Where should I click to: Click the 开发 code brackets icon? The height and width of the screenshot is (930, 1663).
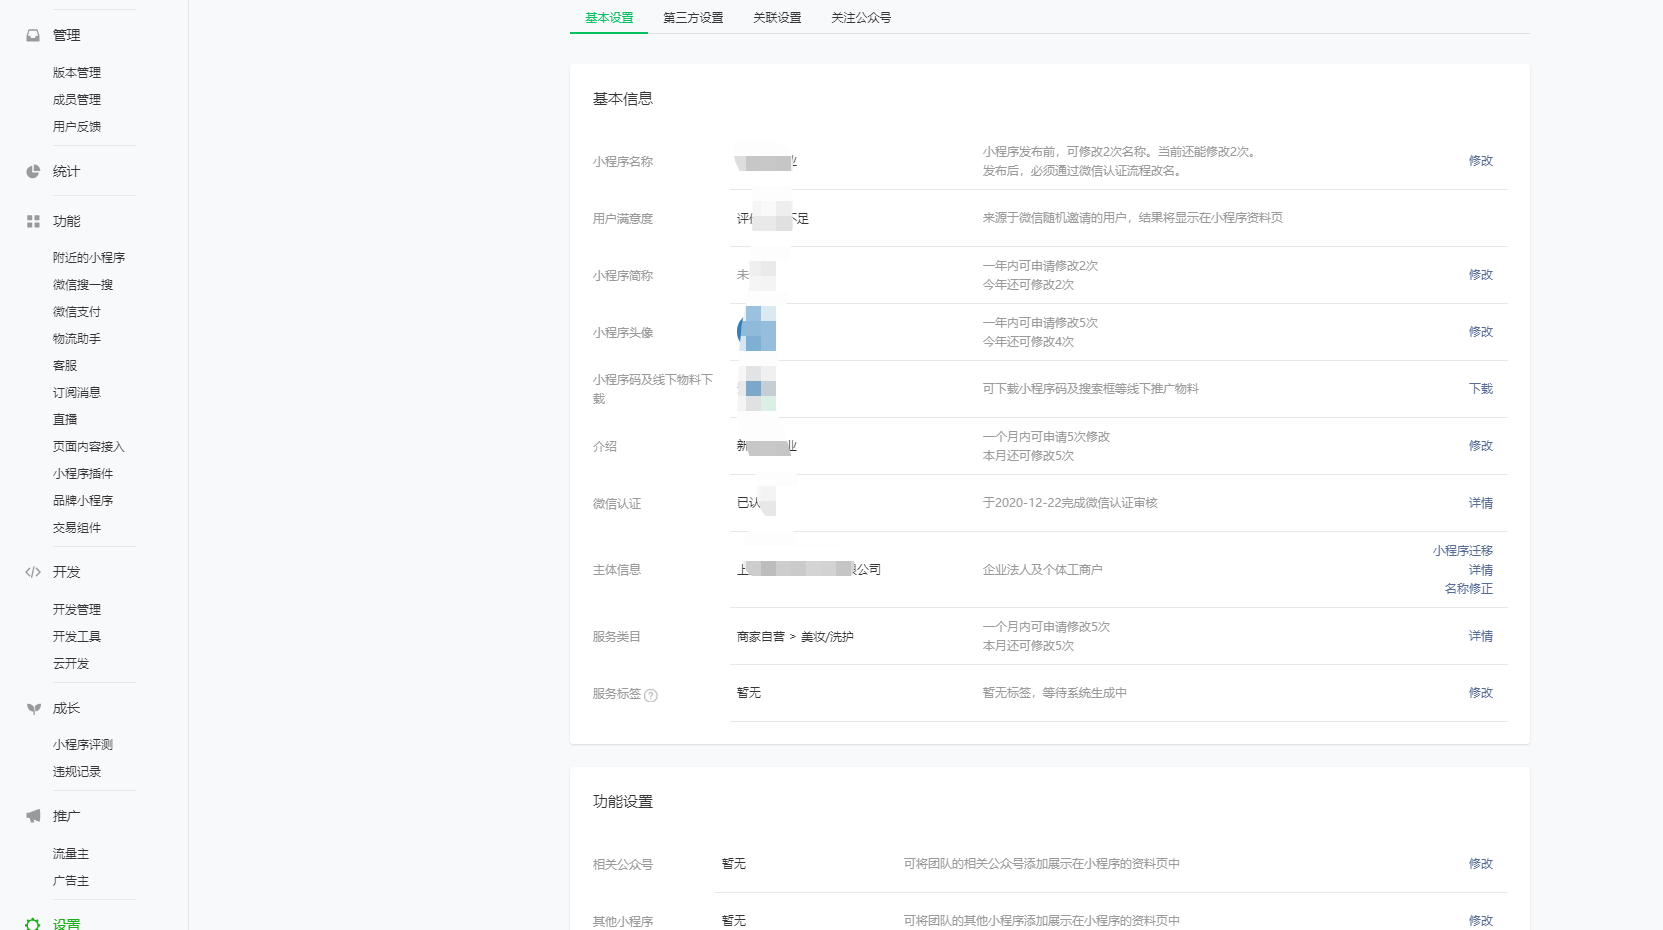point(33,573)
